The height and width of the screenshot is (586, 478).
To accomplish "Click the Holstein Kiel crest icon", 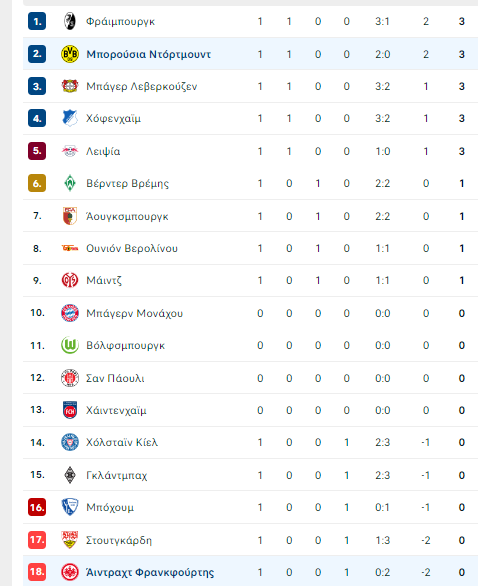I will coord(70,442).
